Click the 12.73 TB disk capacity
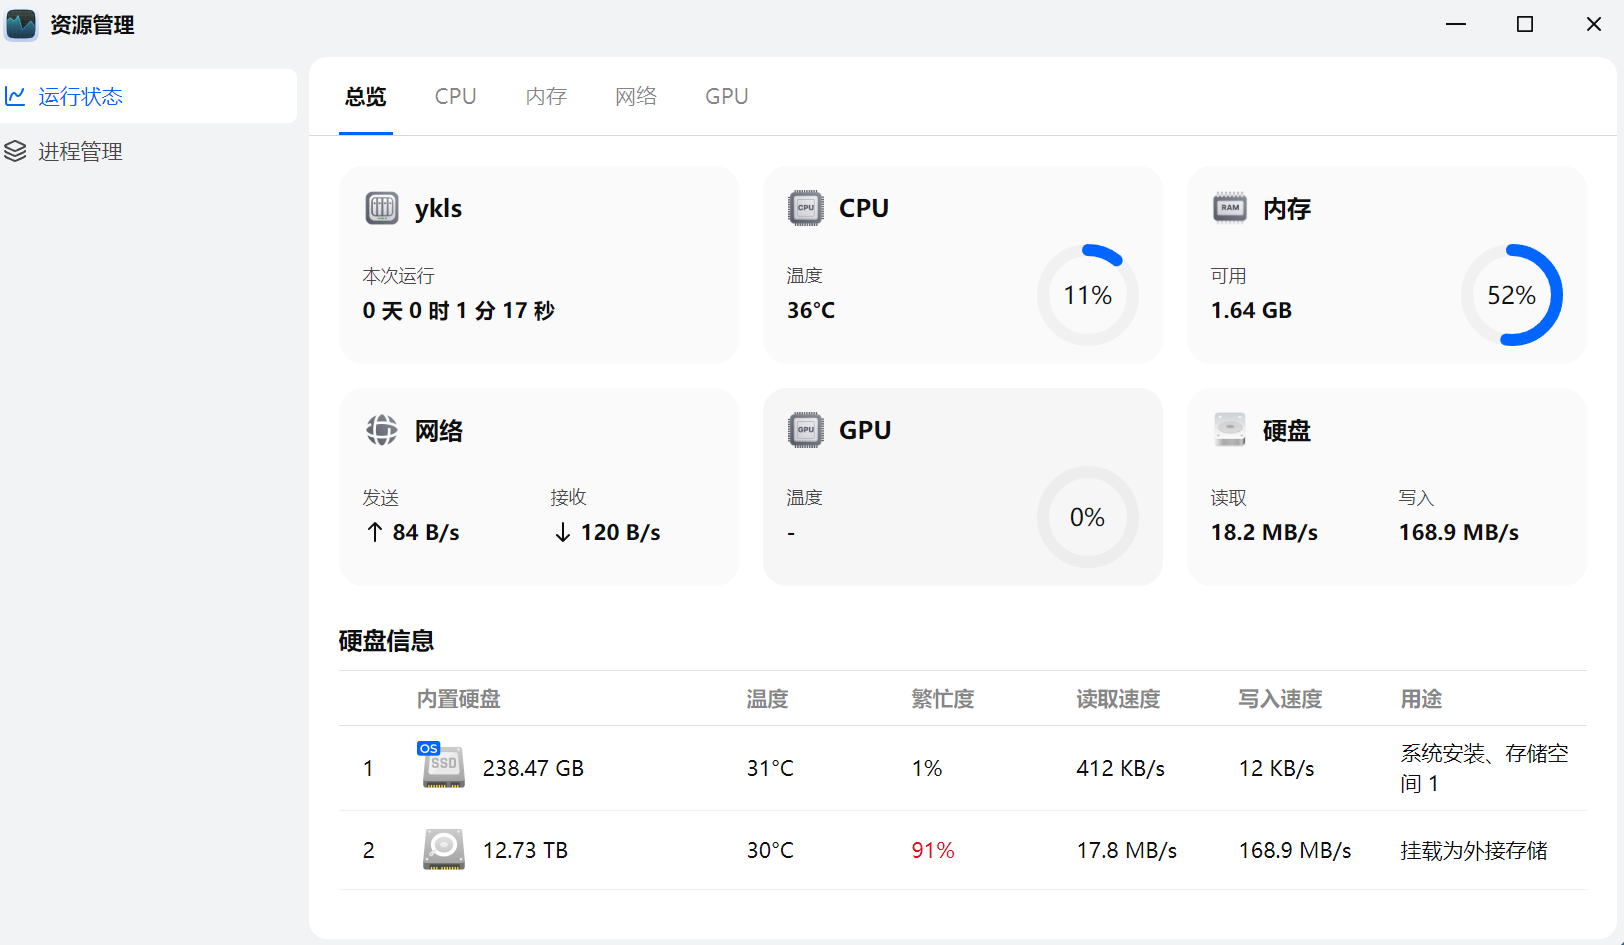1624x945 pixels. click(525, 850)
